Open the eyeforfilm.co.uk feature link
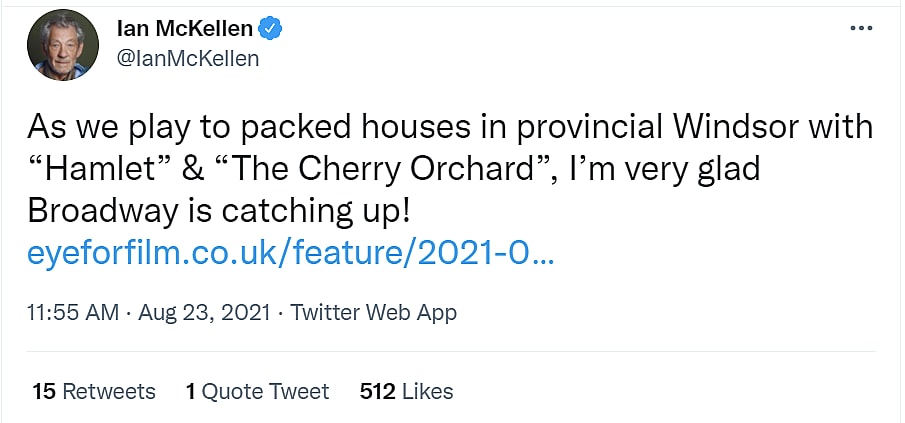Viewport: 905px width, 423px height. (291, 254)
